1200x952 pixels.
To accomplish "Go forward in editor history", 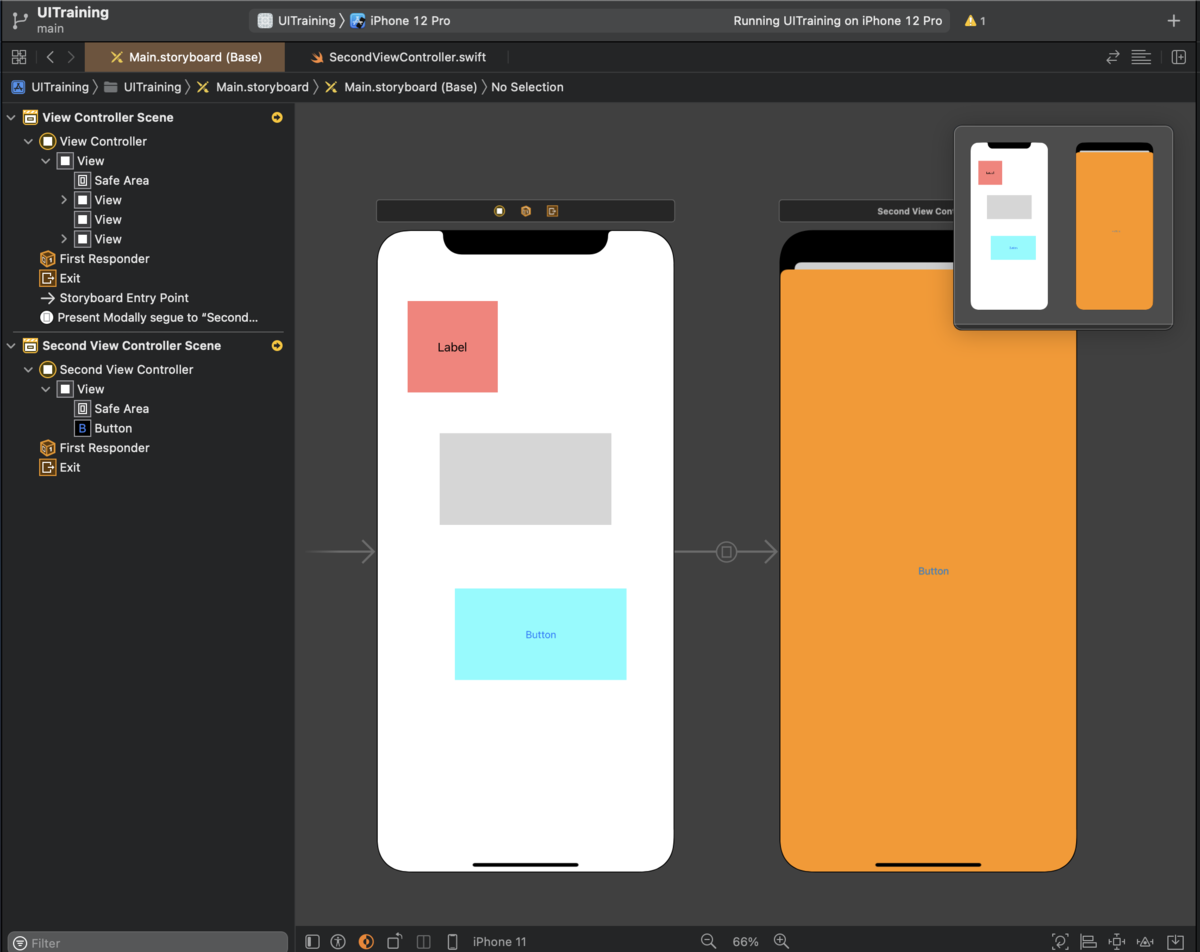I will click(x=70, y=57).
